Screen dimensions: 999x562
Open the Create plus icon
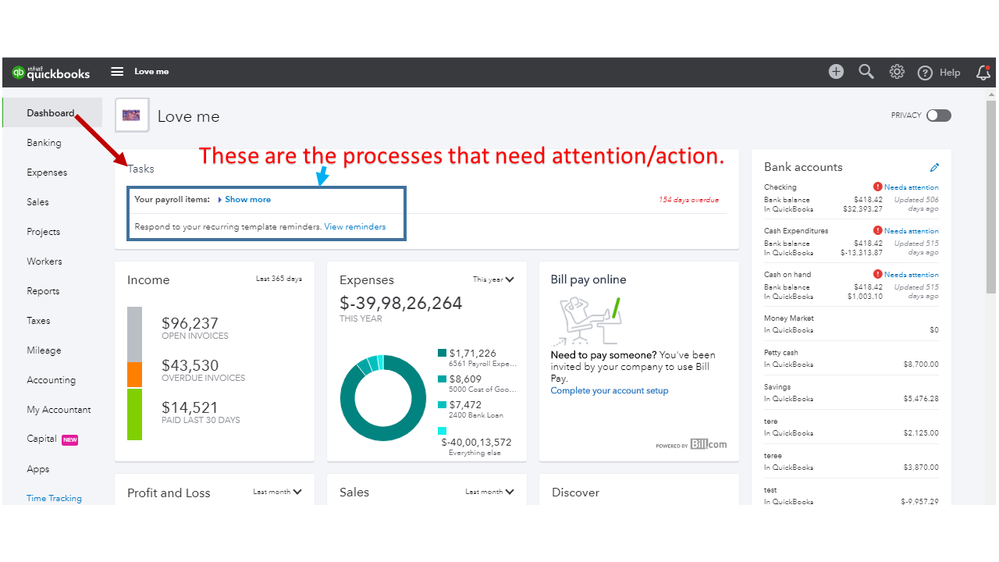coord(836,71)
